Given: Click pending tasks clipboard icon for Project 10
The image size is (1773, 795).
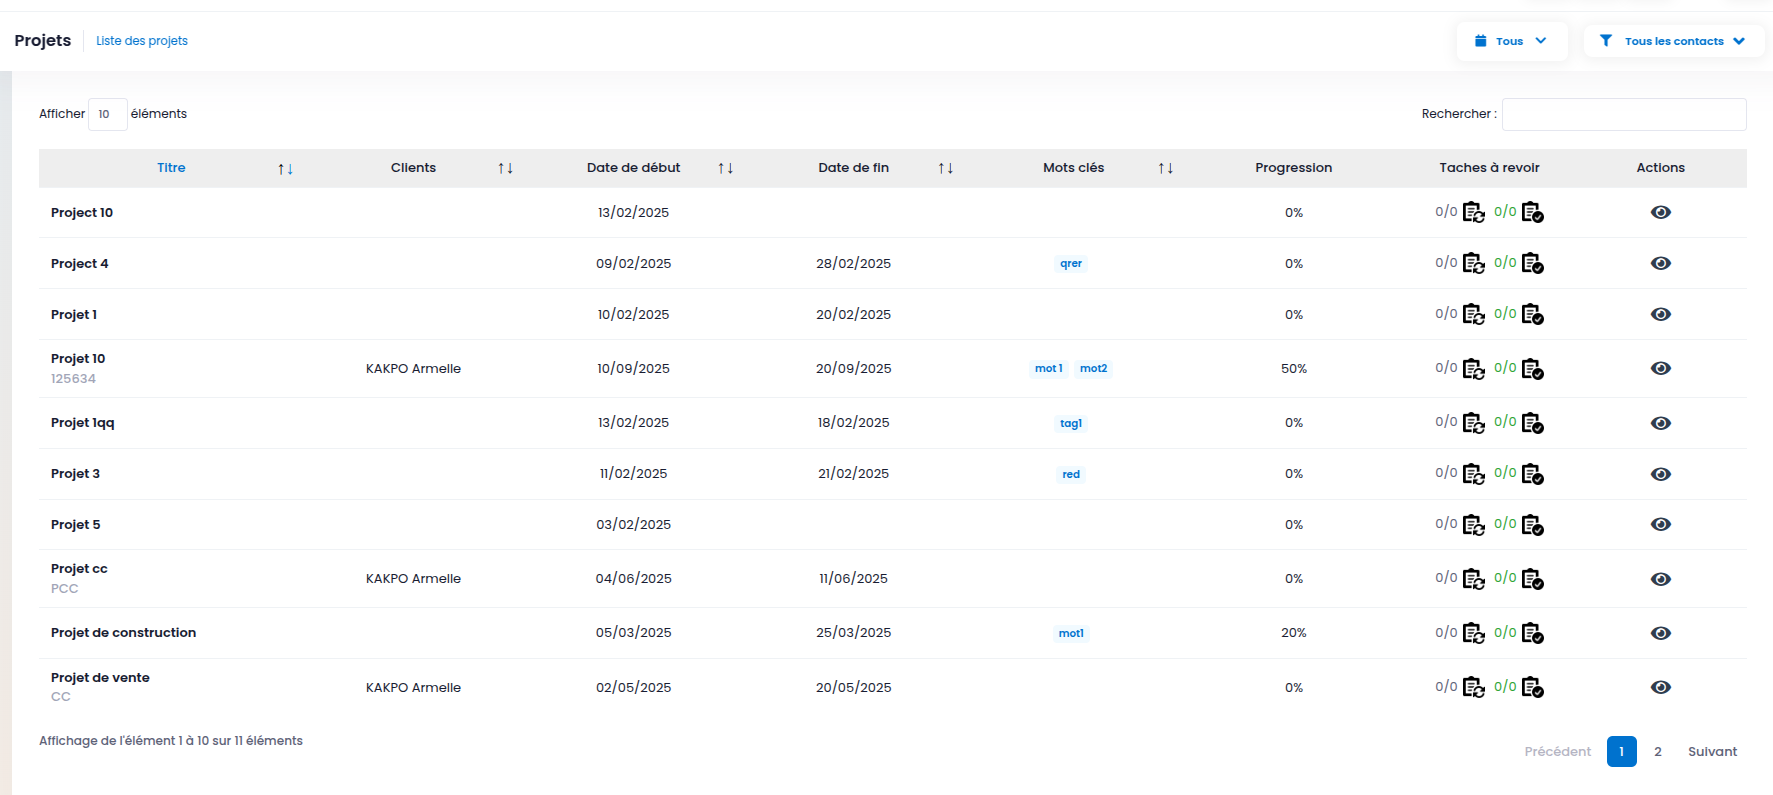Looking at the screenshot, I should click(x=1474, y=212).
